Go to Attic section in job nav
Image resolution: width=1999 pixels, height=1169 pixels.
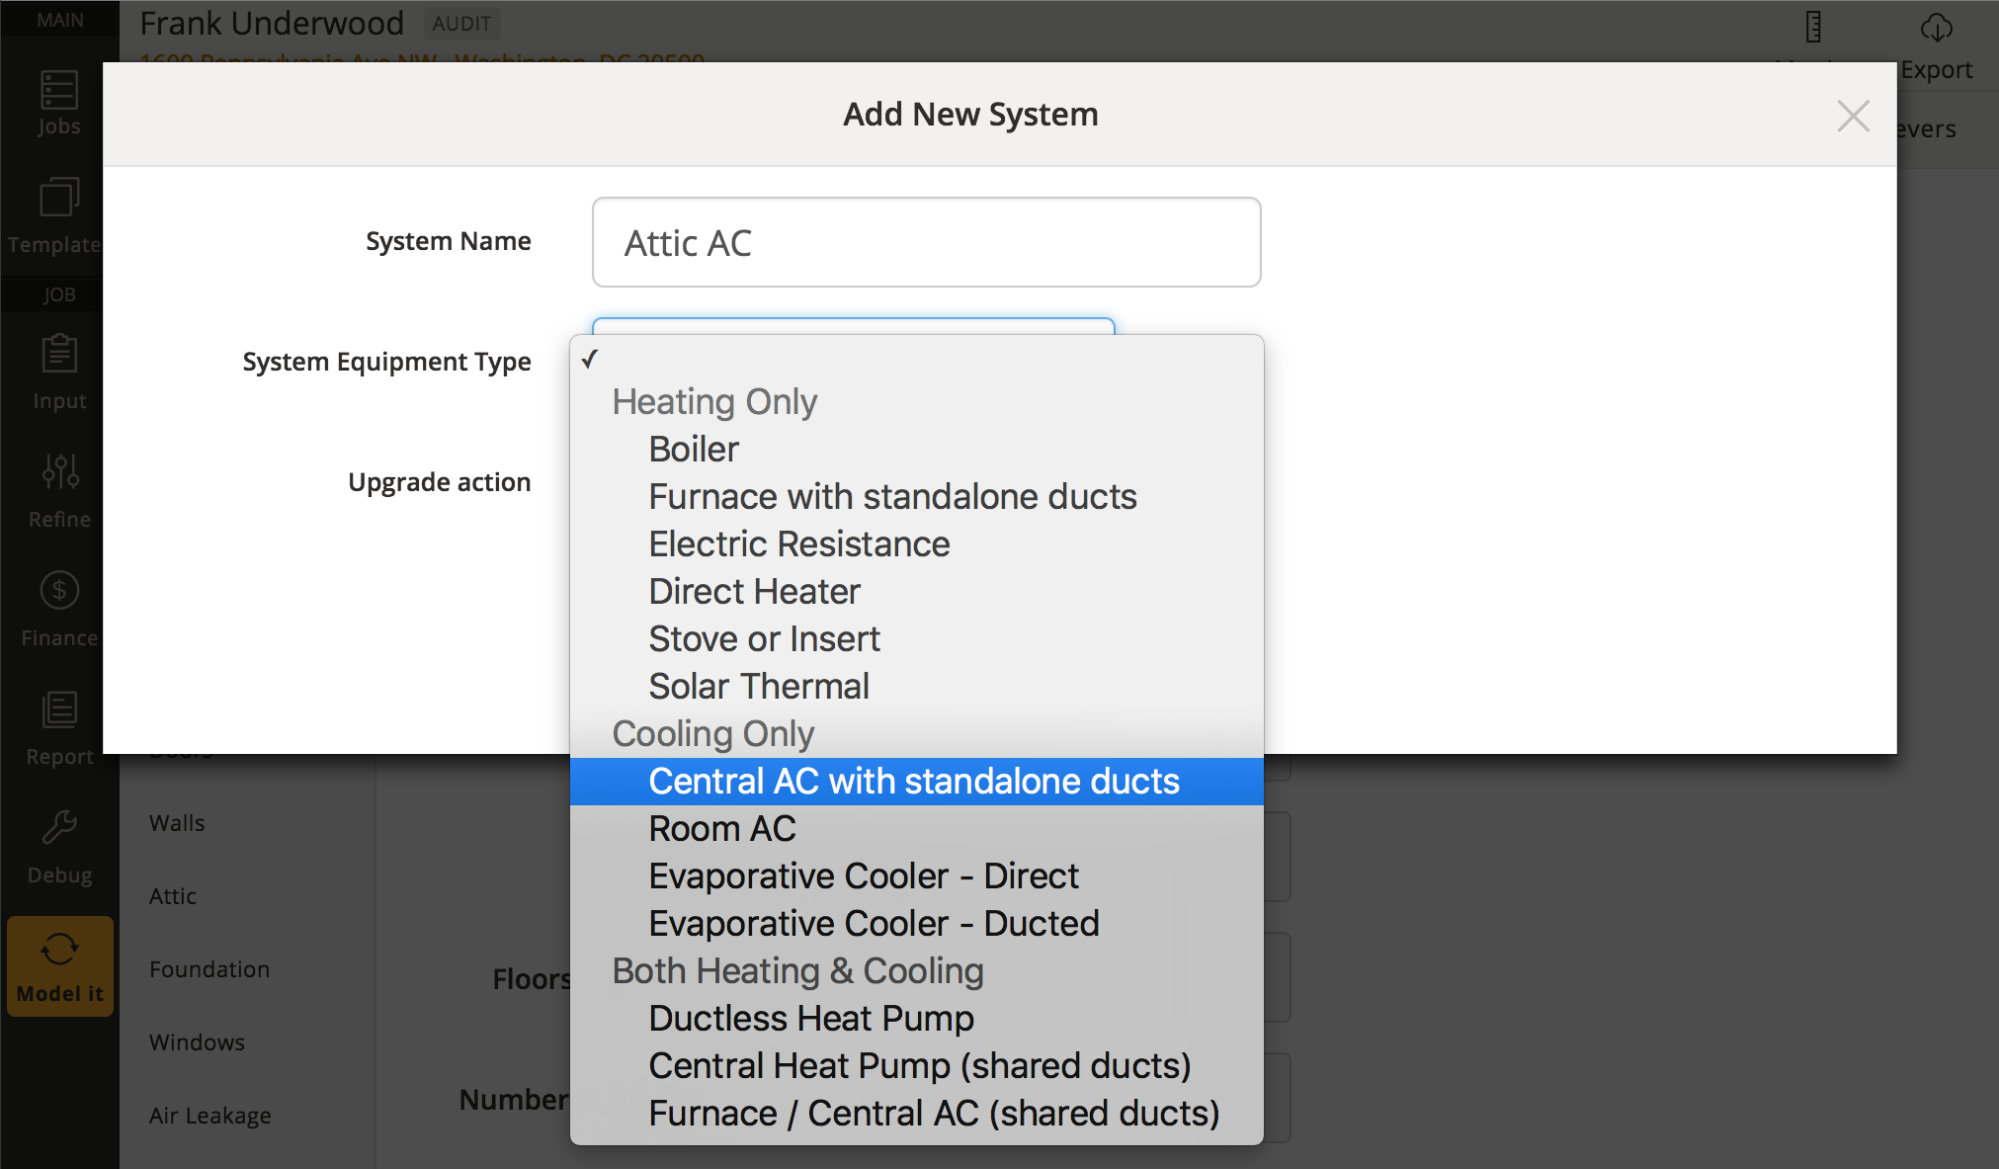coord(172,896)
